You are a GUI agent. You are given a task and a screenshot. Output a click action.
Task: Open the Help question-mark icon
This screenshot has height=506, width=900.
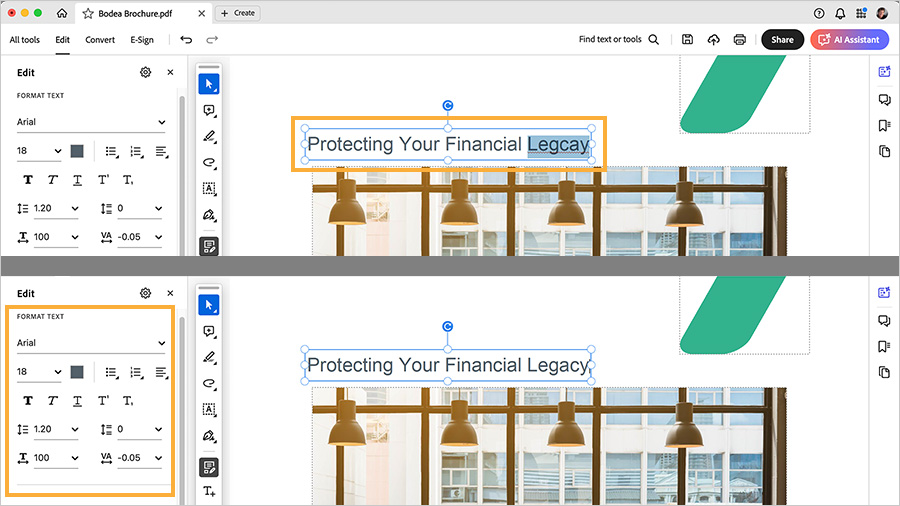(819, 13)
